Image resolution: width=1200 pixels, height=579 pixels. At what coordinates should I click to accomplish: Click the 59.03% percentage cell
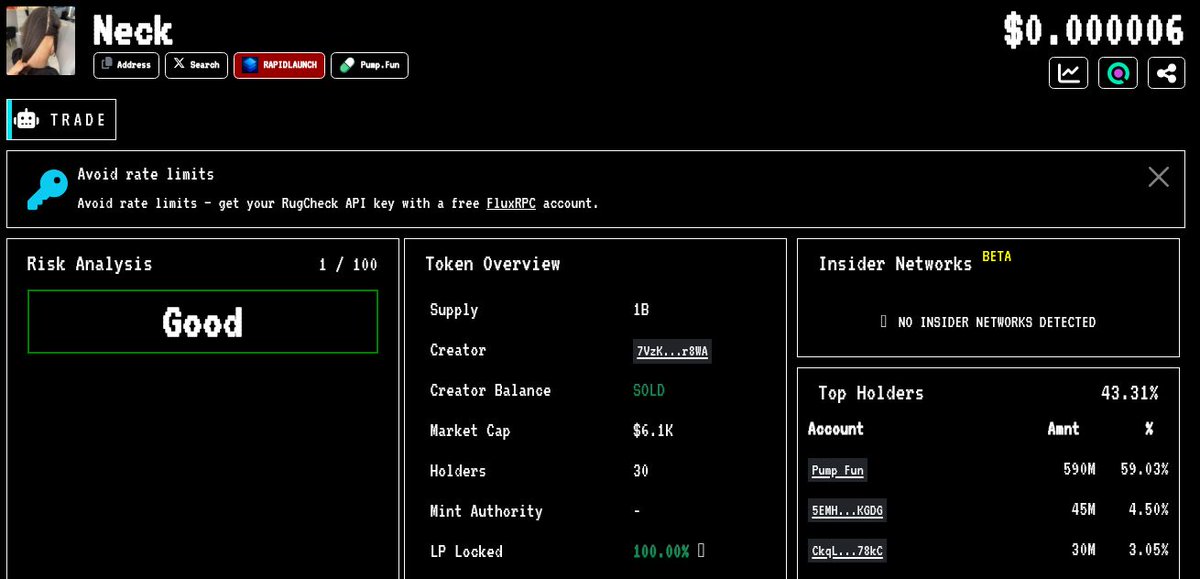(x=1143, y=469)
